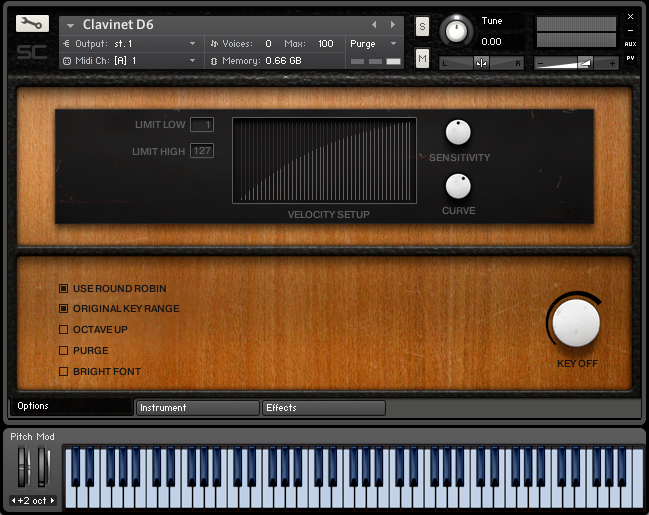Click the velocity curve display
Viewport: 649px width, 515px height.
click(x=324, y=161)
